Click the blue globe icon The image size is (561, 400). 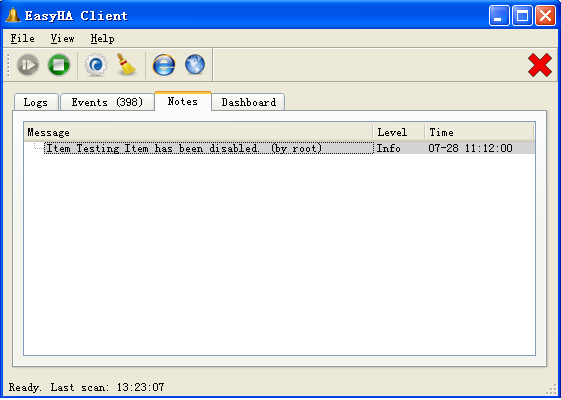coord(195,65)
